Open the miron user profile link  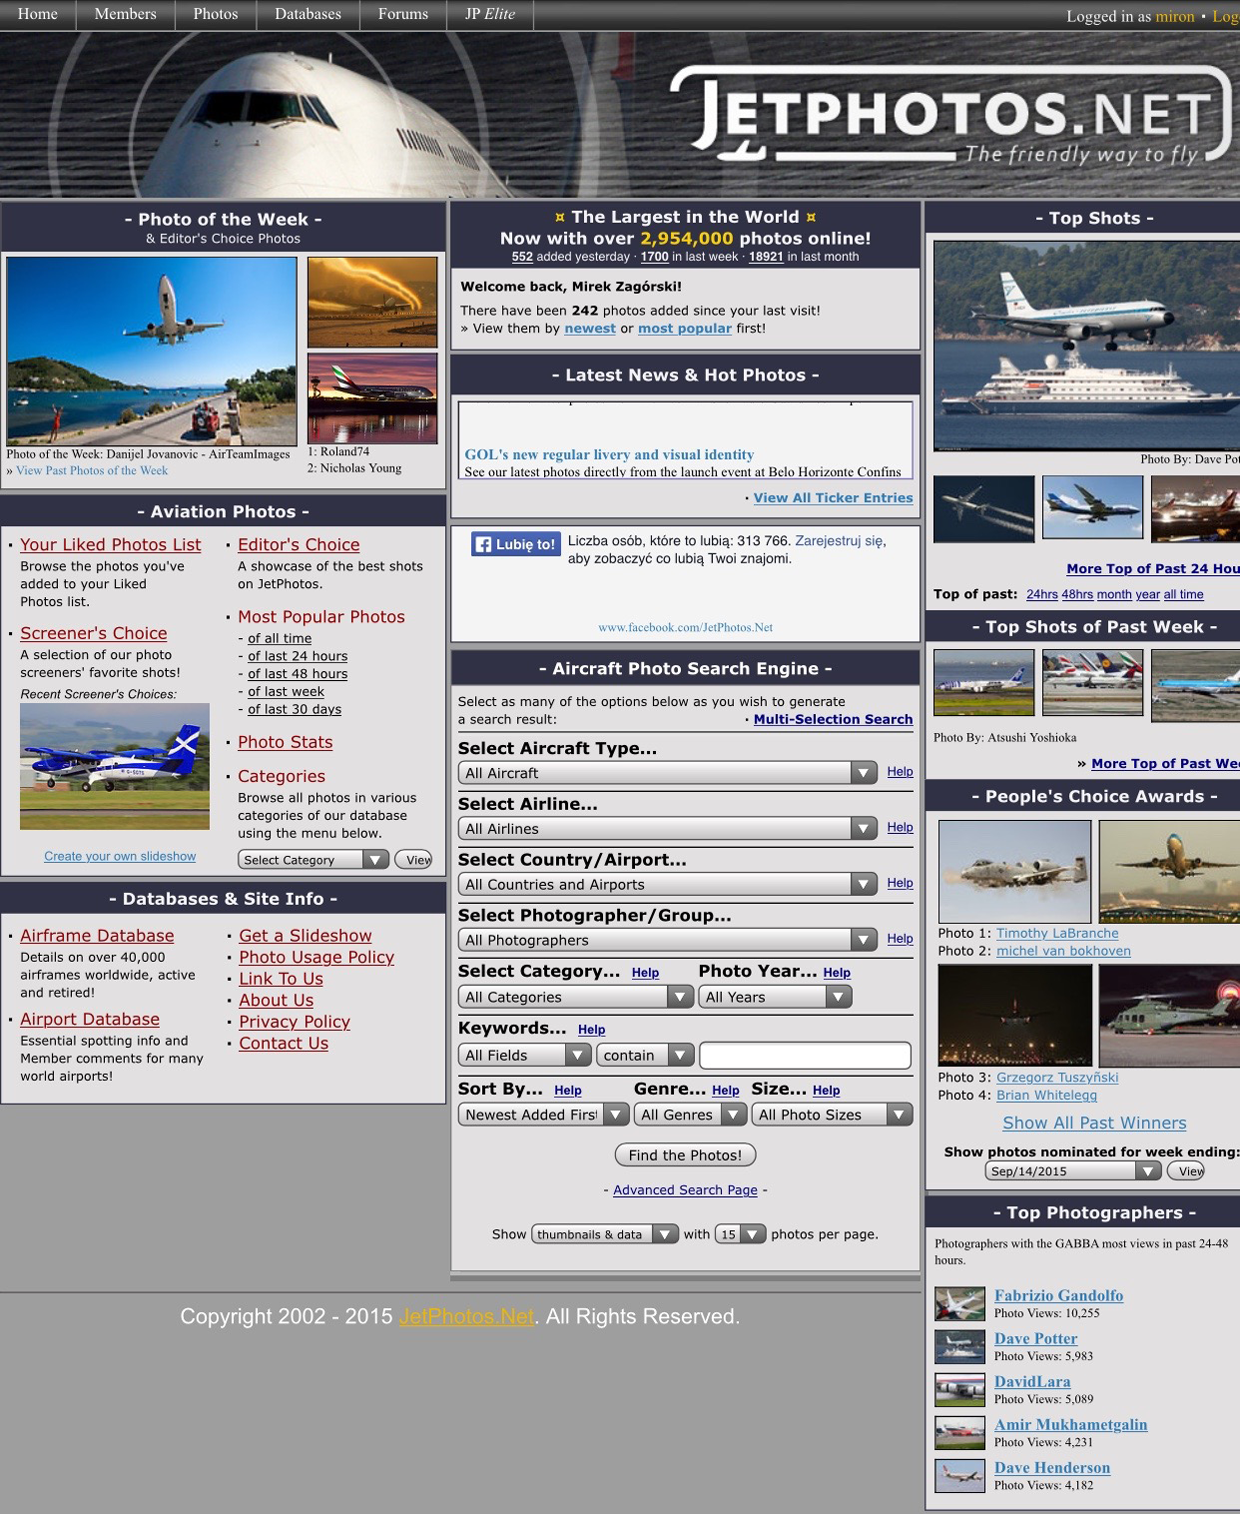pos(1175,16)
